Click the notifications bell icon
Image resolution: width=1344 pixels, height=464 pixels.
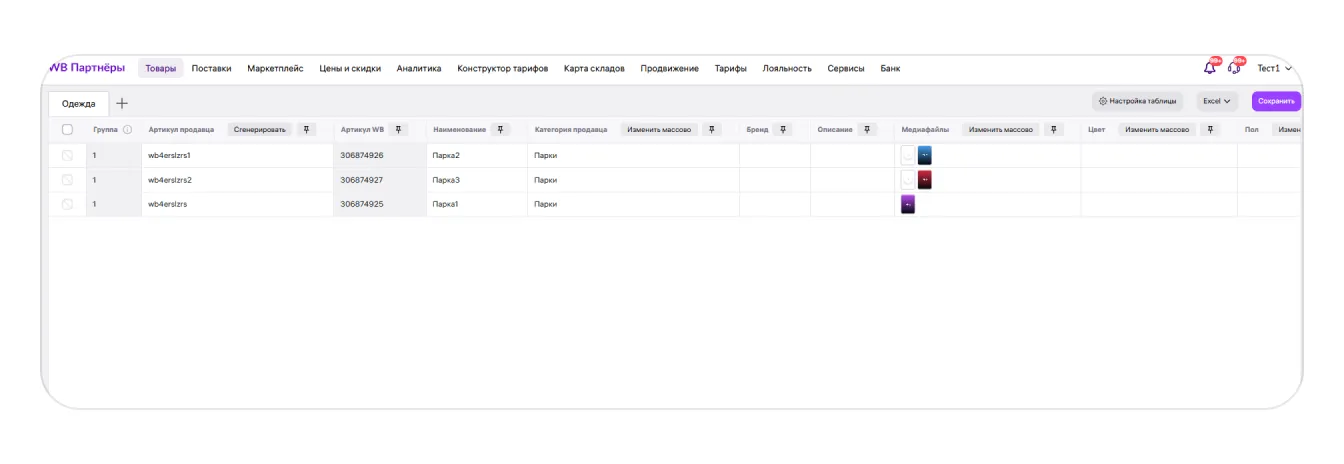(x=1210, y=68)
